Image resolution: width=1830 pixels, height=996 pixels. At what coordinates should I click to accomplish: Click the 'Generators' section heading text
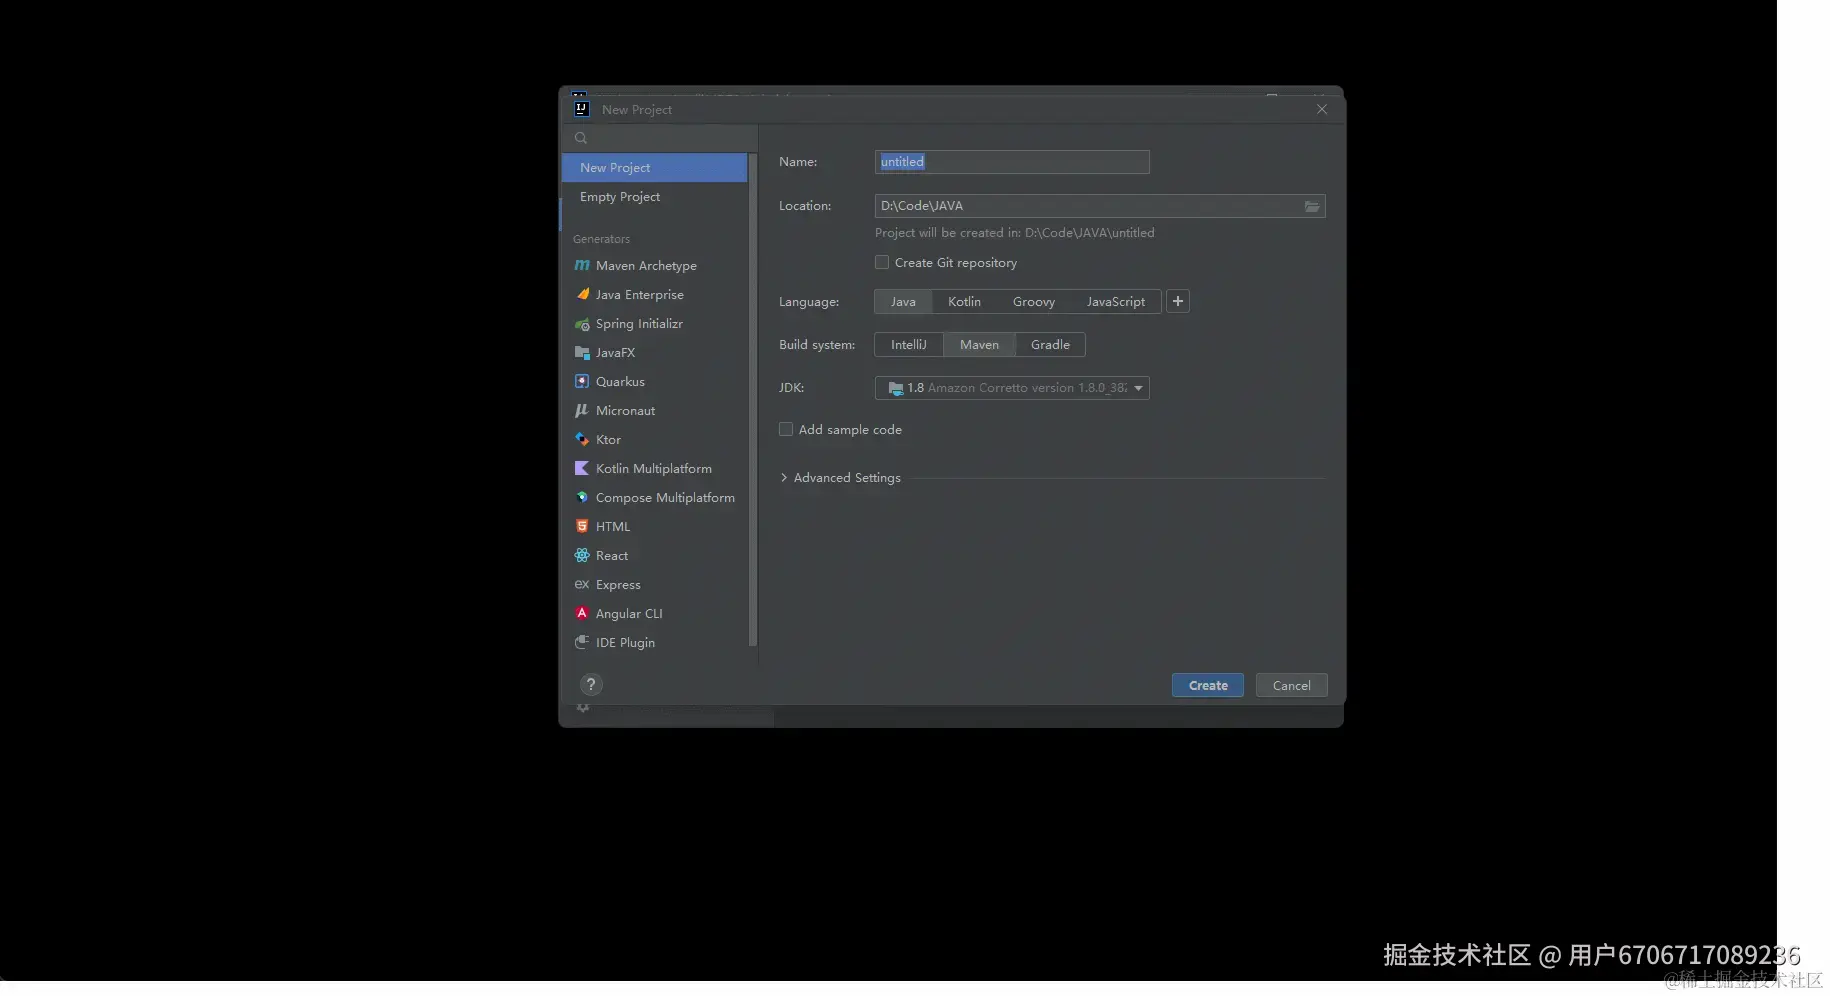tap(601, 239)
